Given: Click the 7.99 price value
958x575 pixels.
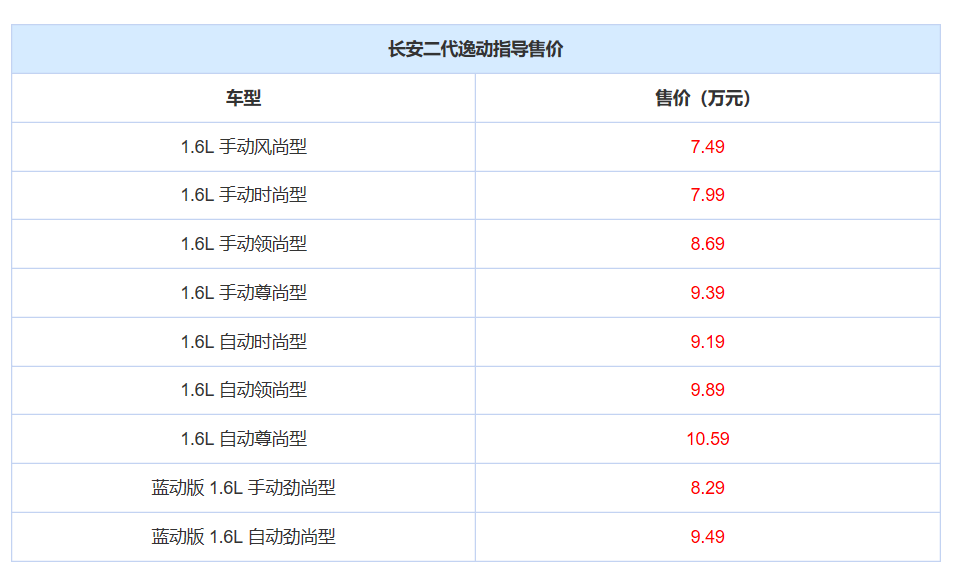Looking at the screenshot, I should (708, 195).
